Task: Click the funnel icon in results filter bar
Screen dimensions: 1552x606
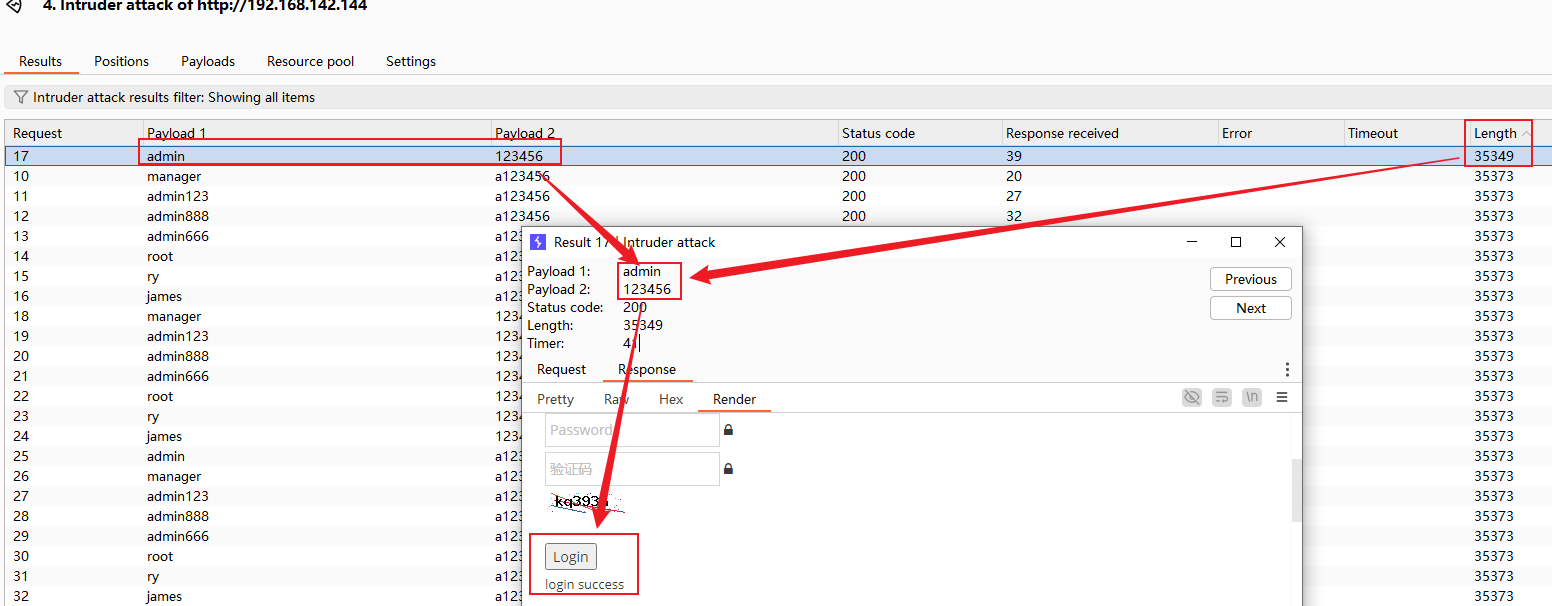Action: pyautogui.click(x=20, y=97)
